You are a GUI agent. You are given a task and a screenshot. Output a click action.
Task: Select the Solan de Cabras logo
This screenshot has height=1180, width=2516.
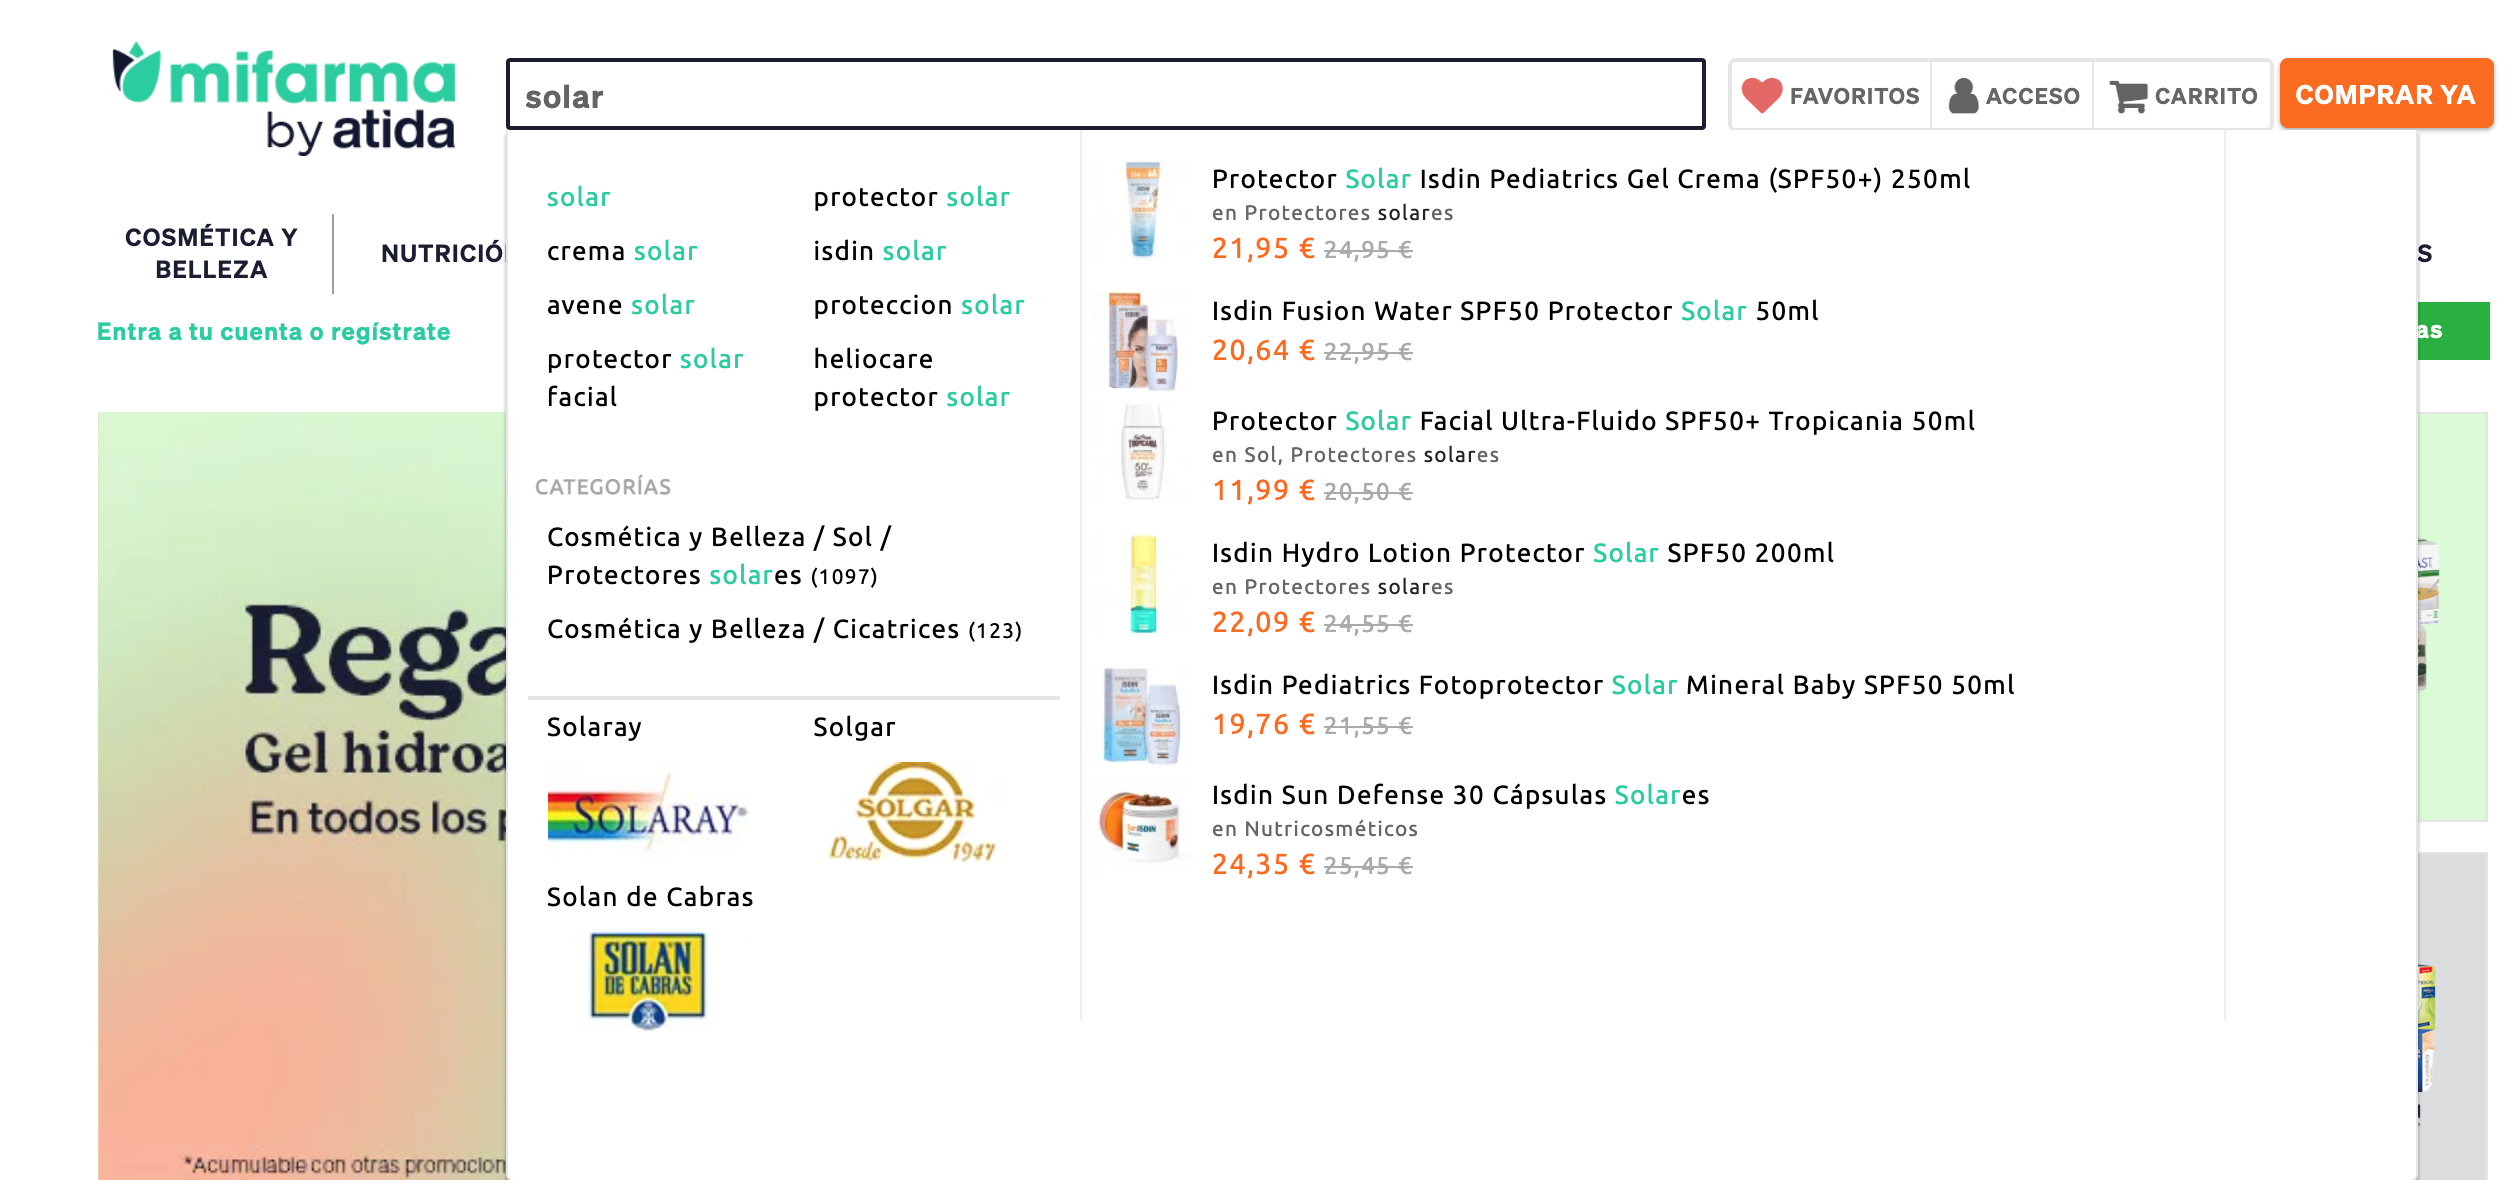point(648,980)
